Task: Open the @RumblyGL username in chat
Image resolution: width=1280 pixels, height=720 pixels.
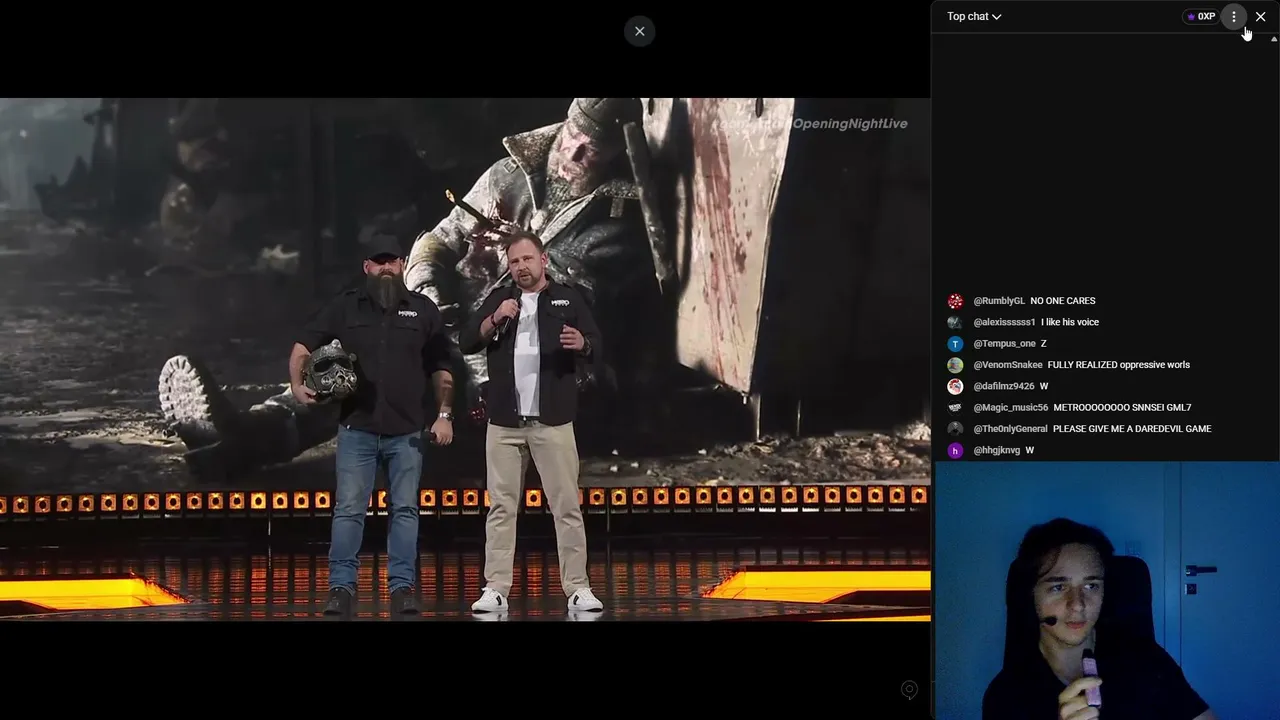Action: click(999, 301)
